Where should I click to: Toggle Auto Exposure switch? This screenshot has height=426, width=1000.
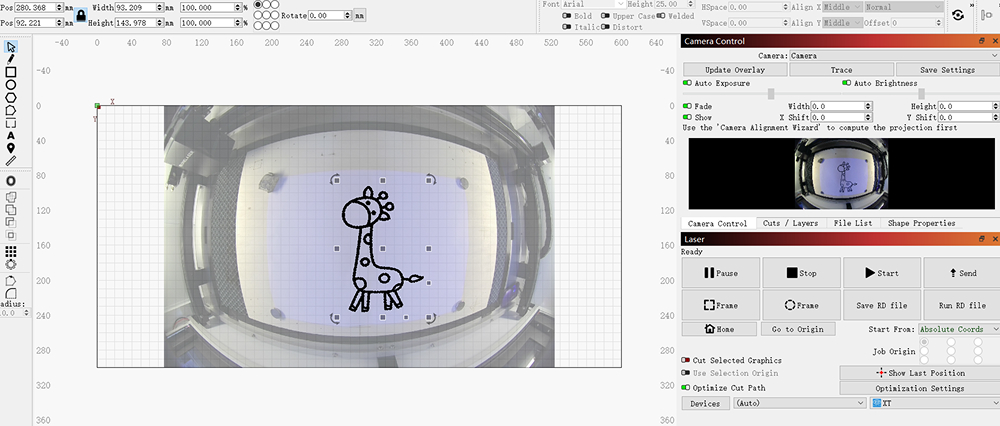point(687,83)
